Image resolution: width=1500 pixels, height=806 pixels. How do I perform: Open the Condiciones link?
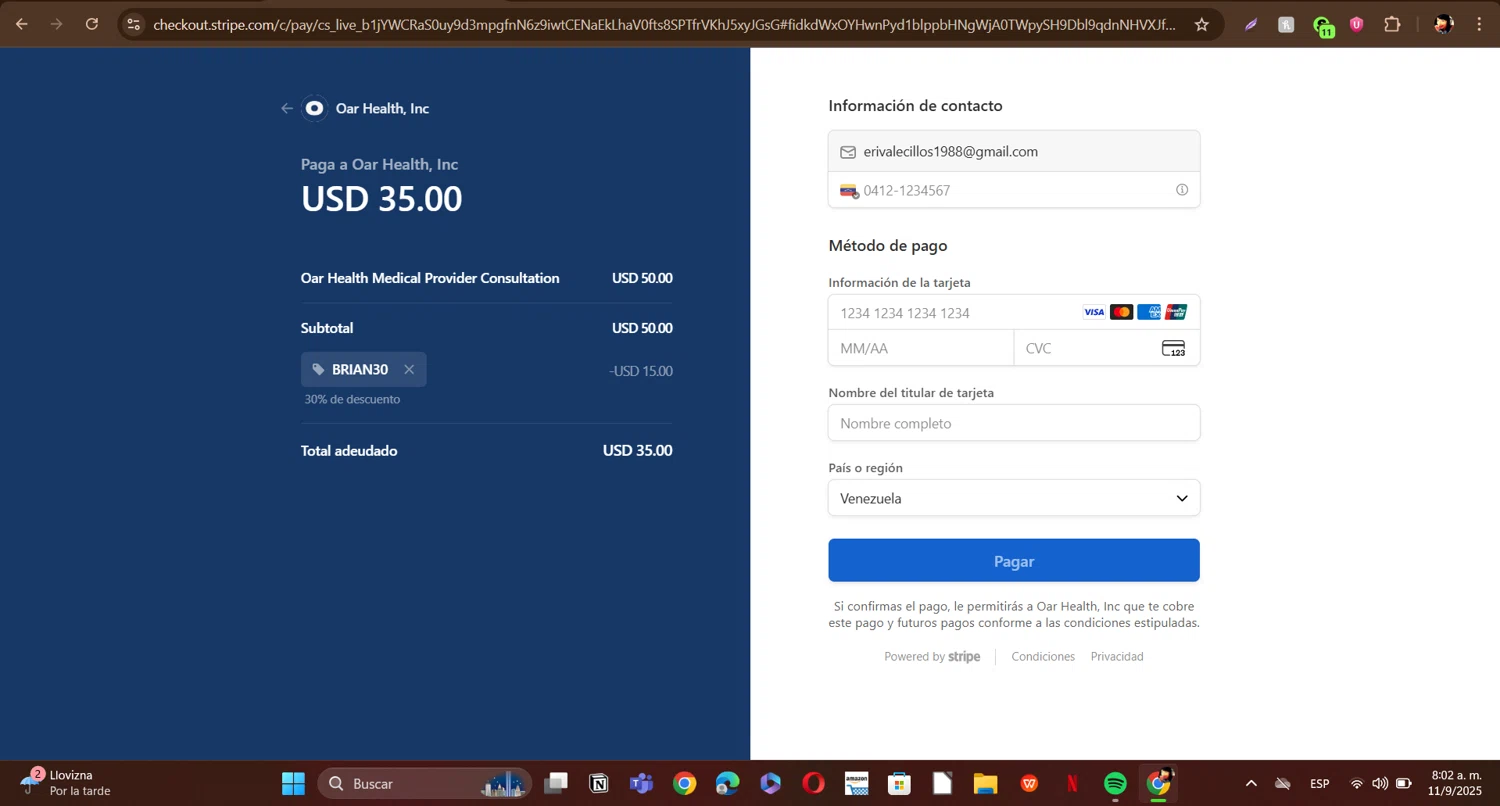click(x=1043, y=657)
